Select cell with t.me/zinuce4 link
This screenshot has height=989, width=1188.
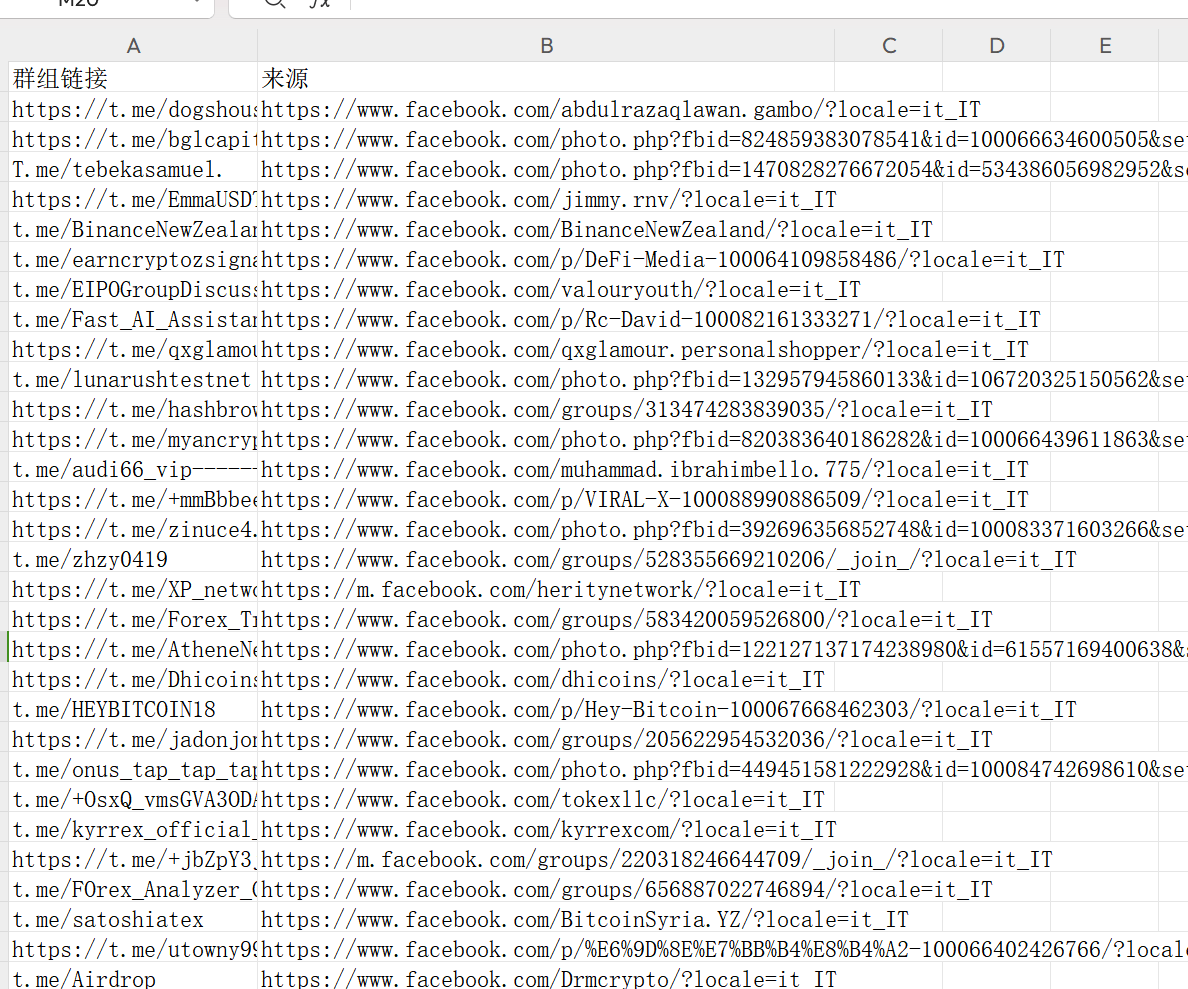133,529
